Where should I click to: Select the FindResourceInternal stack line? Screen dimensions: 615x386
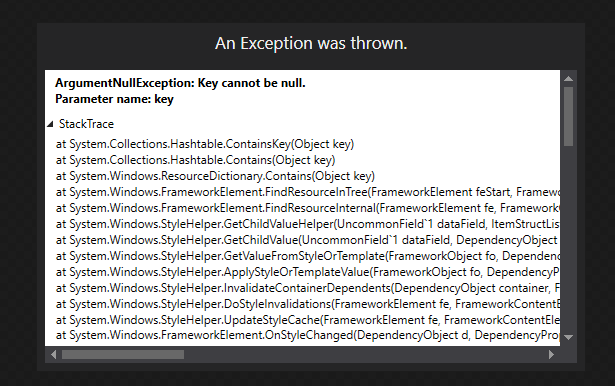click(x=308, y=208)
